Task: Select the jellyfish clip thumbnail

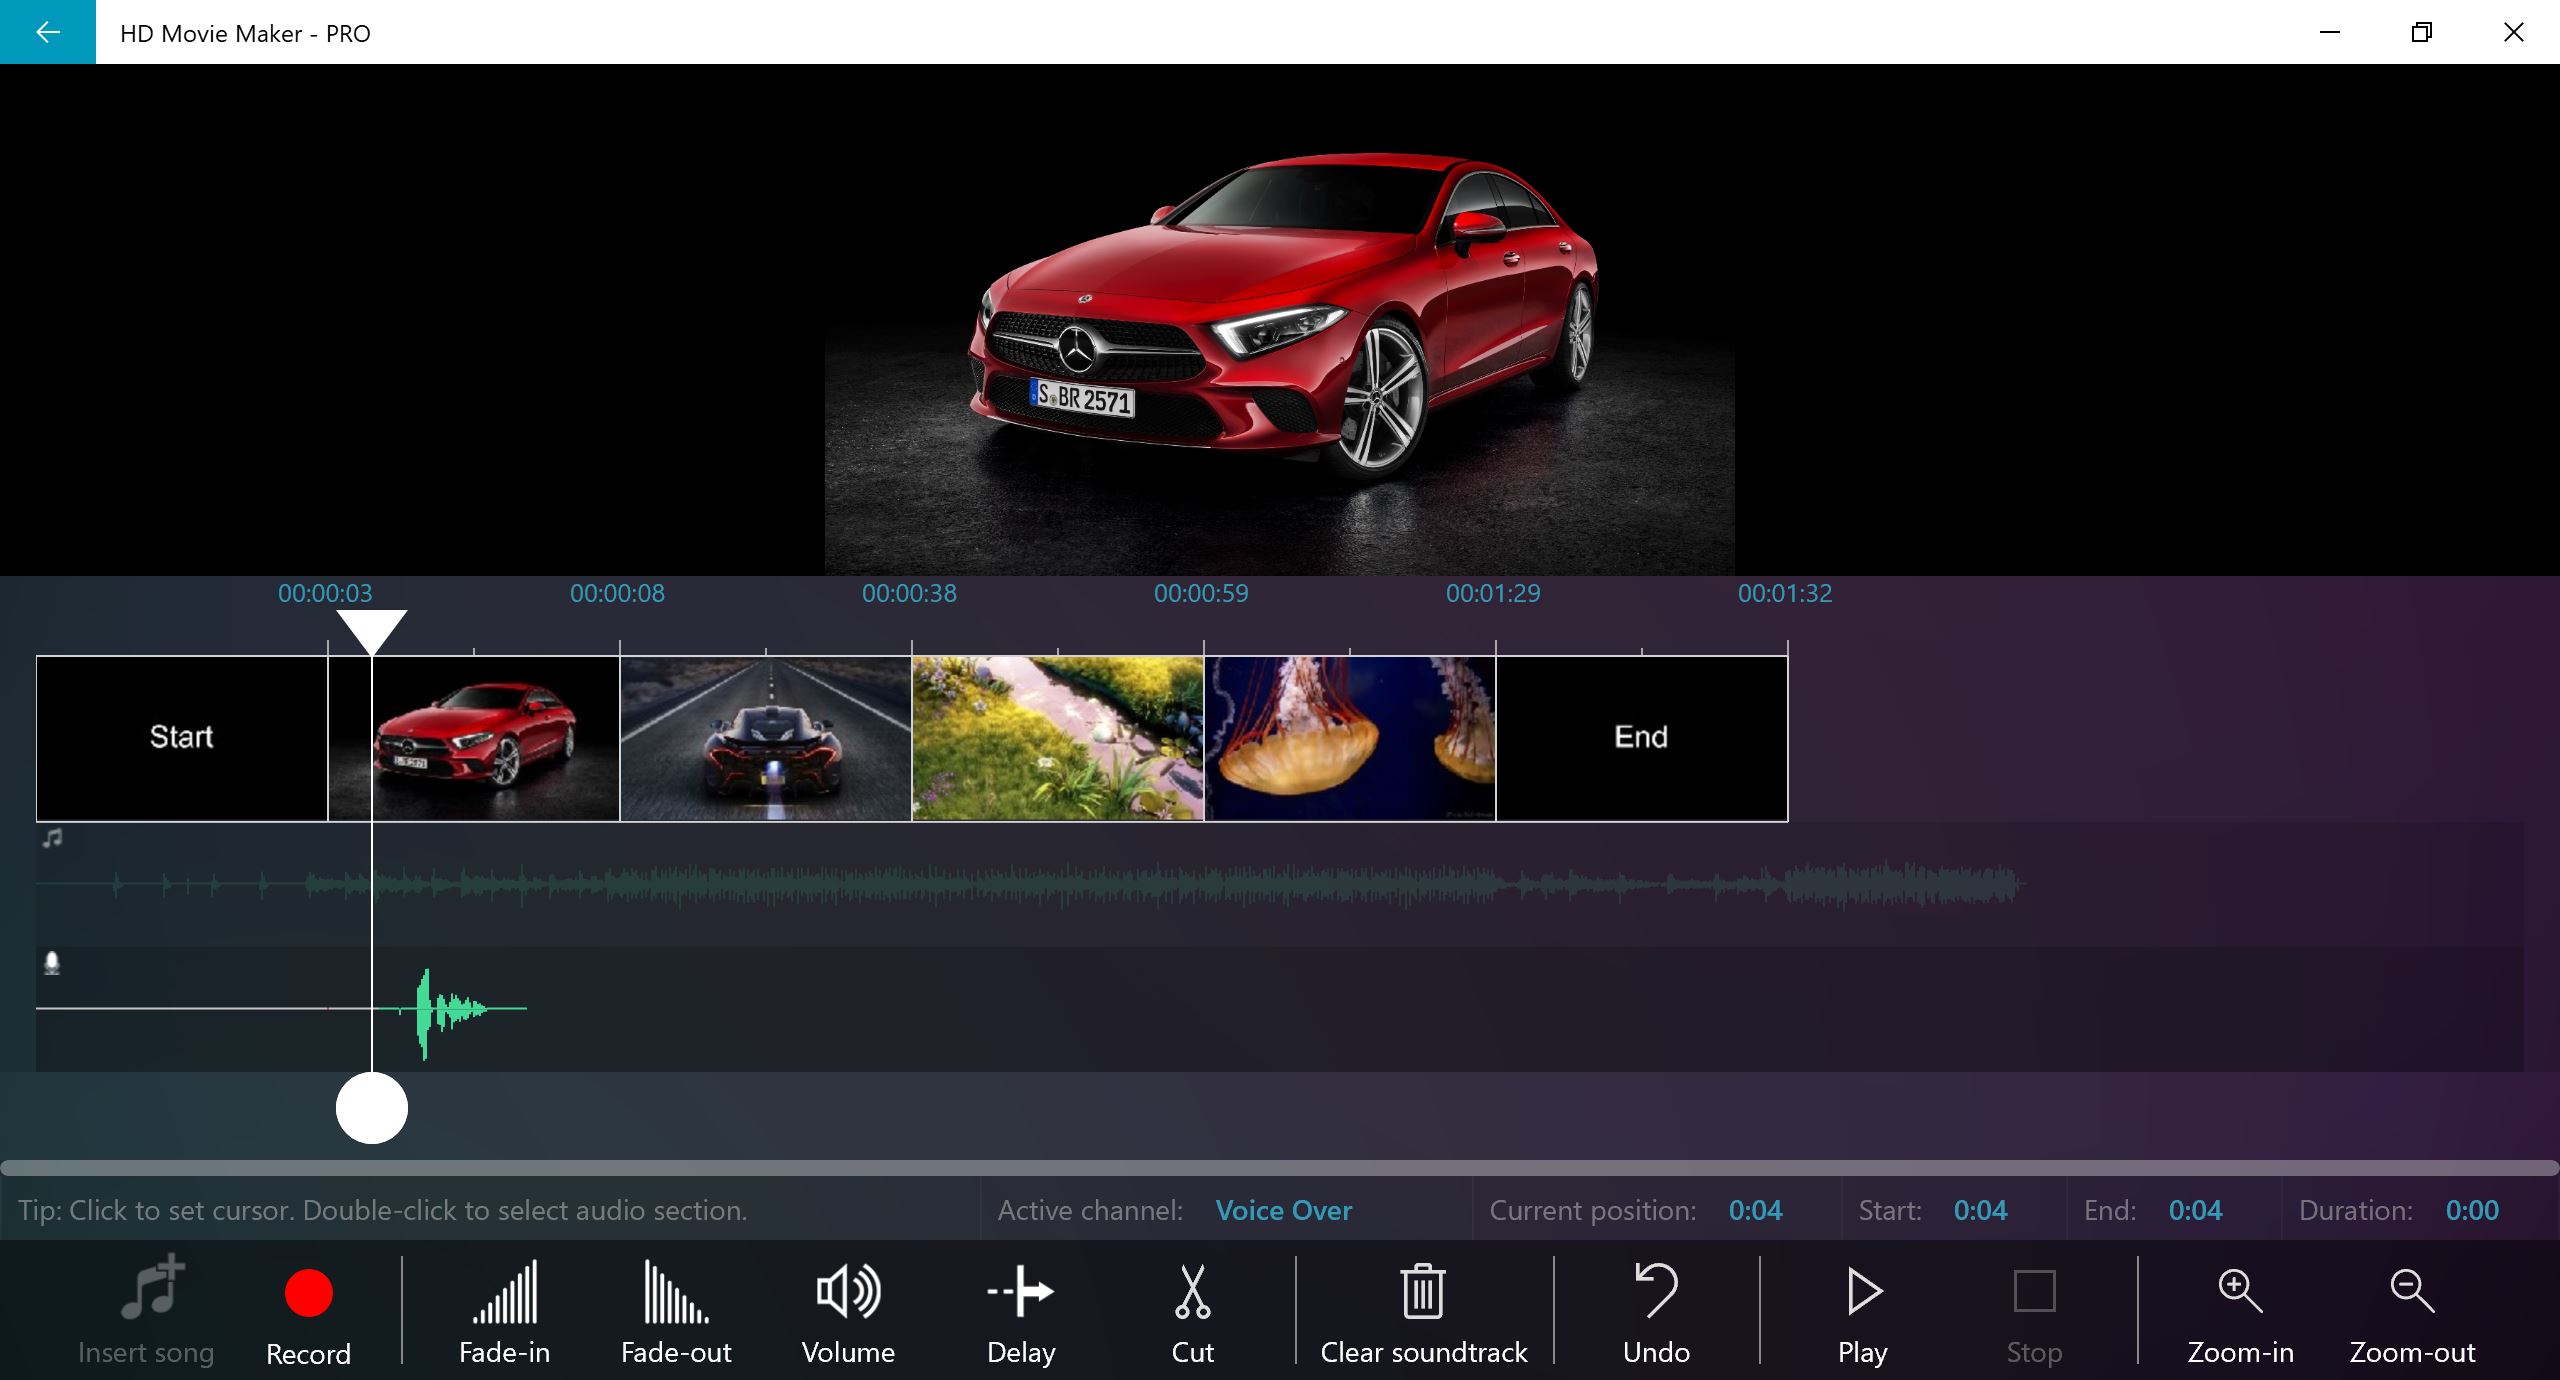Action: click(1350, 738)
